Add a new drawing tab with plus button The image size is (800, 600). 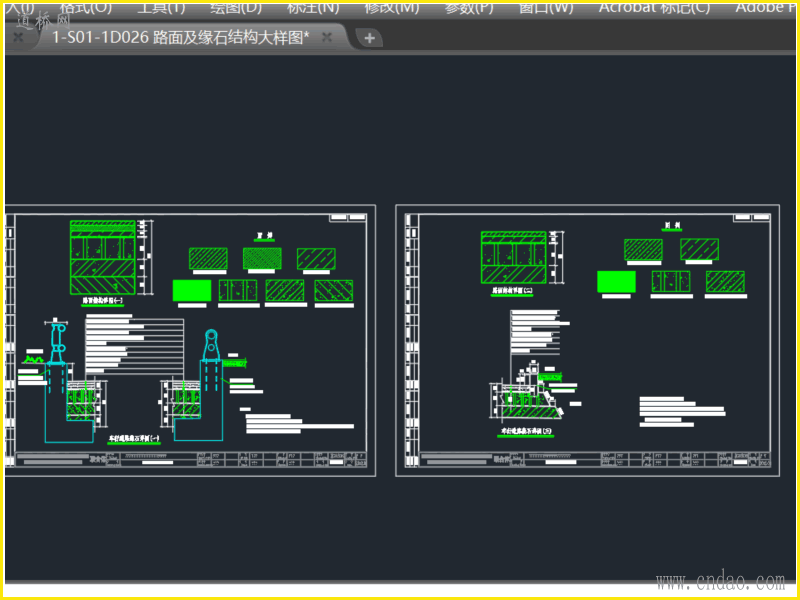[369, 38]
